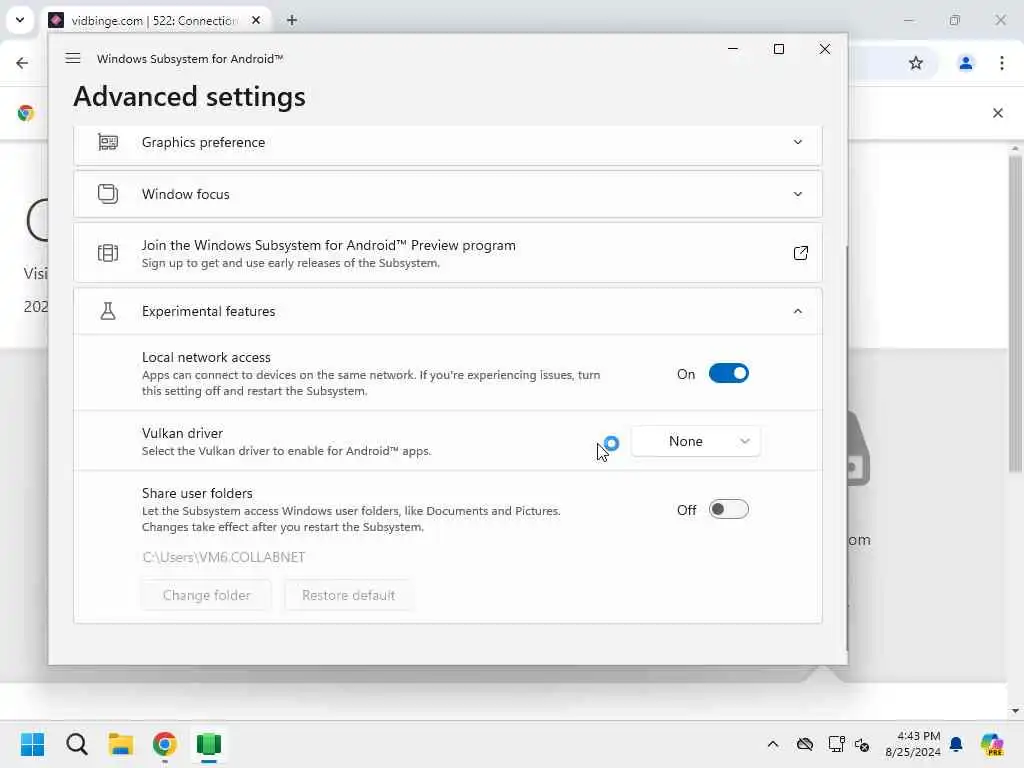Click the cloud sync tray icon
The width and height of the screenshot is (1024, 768).
coord(805,744)
